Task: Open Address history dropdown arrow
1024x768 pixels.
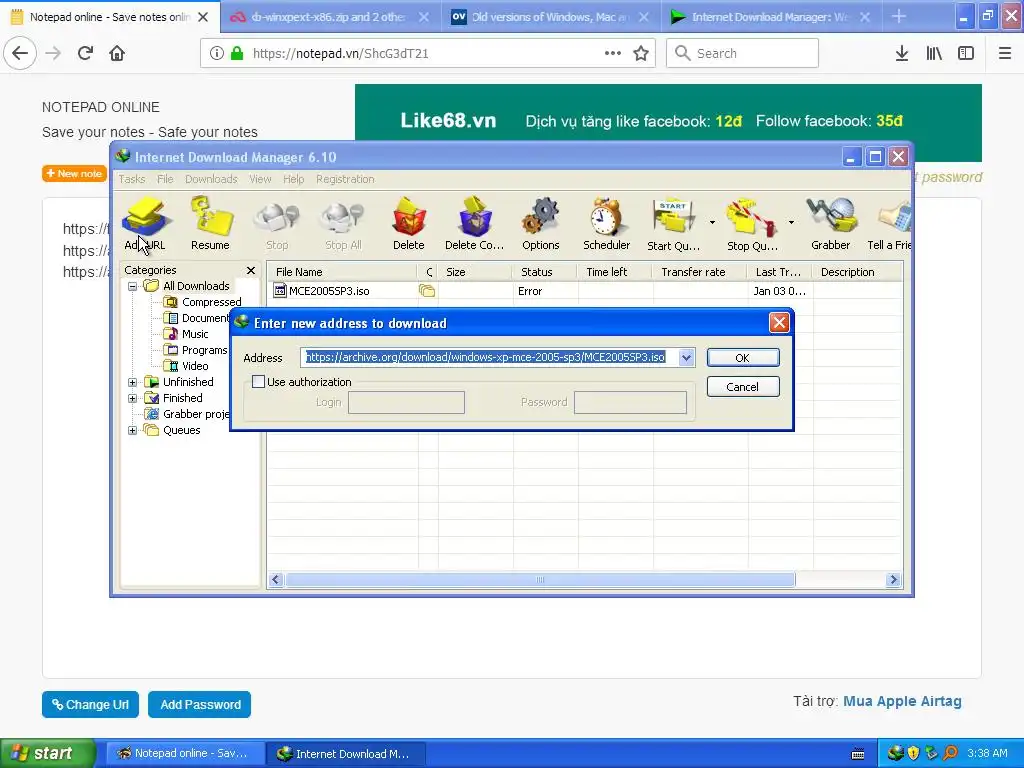Action: point(686,357)
